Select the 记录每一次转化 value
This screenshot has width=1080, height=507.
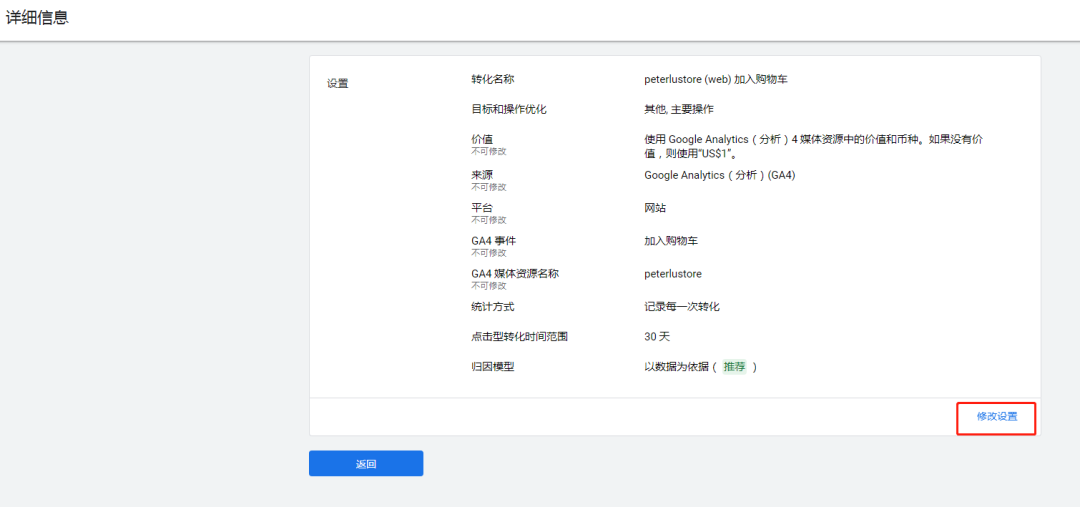pyautogui.click(x=682, y=307)
